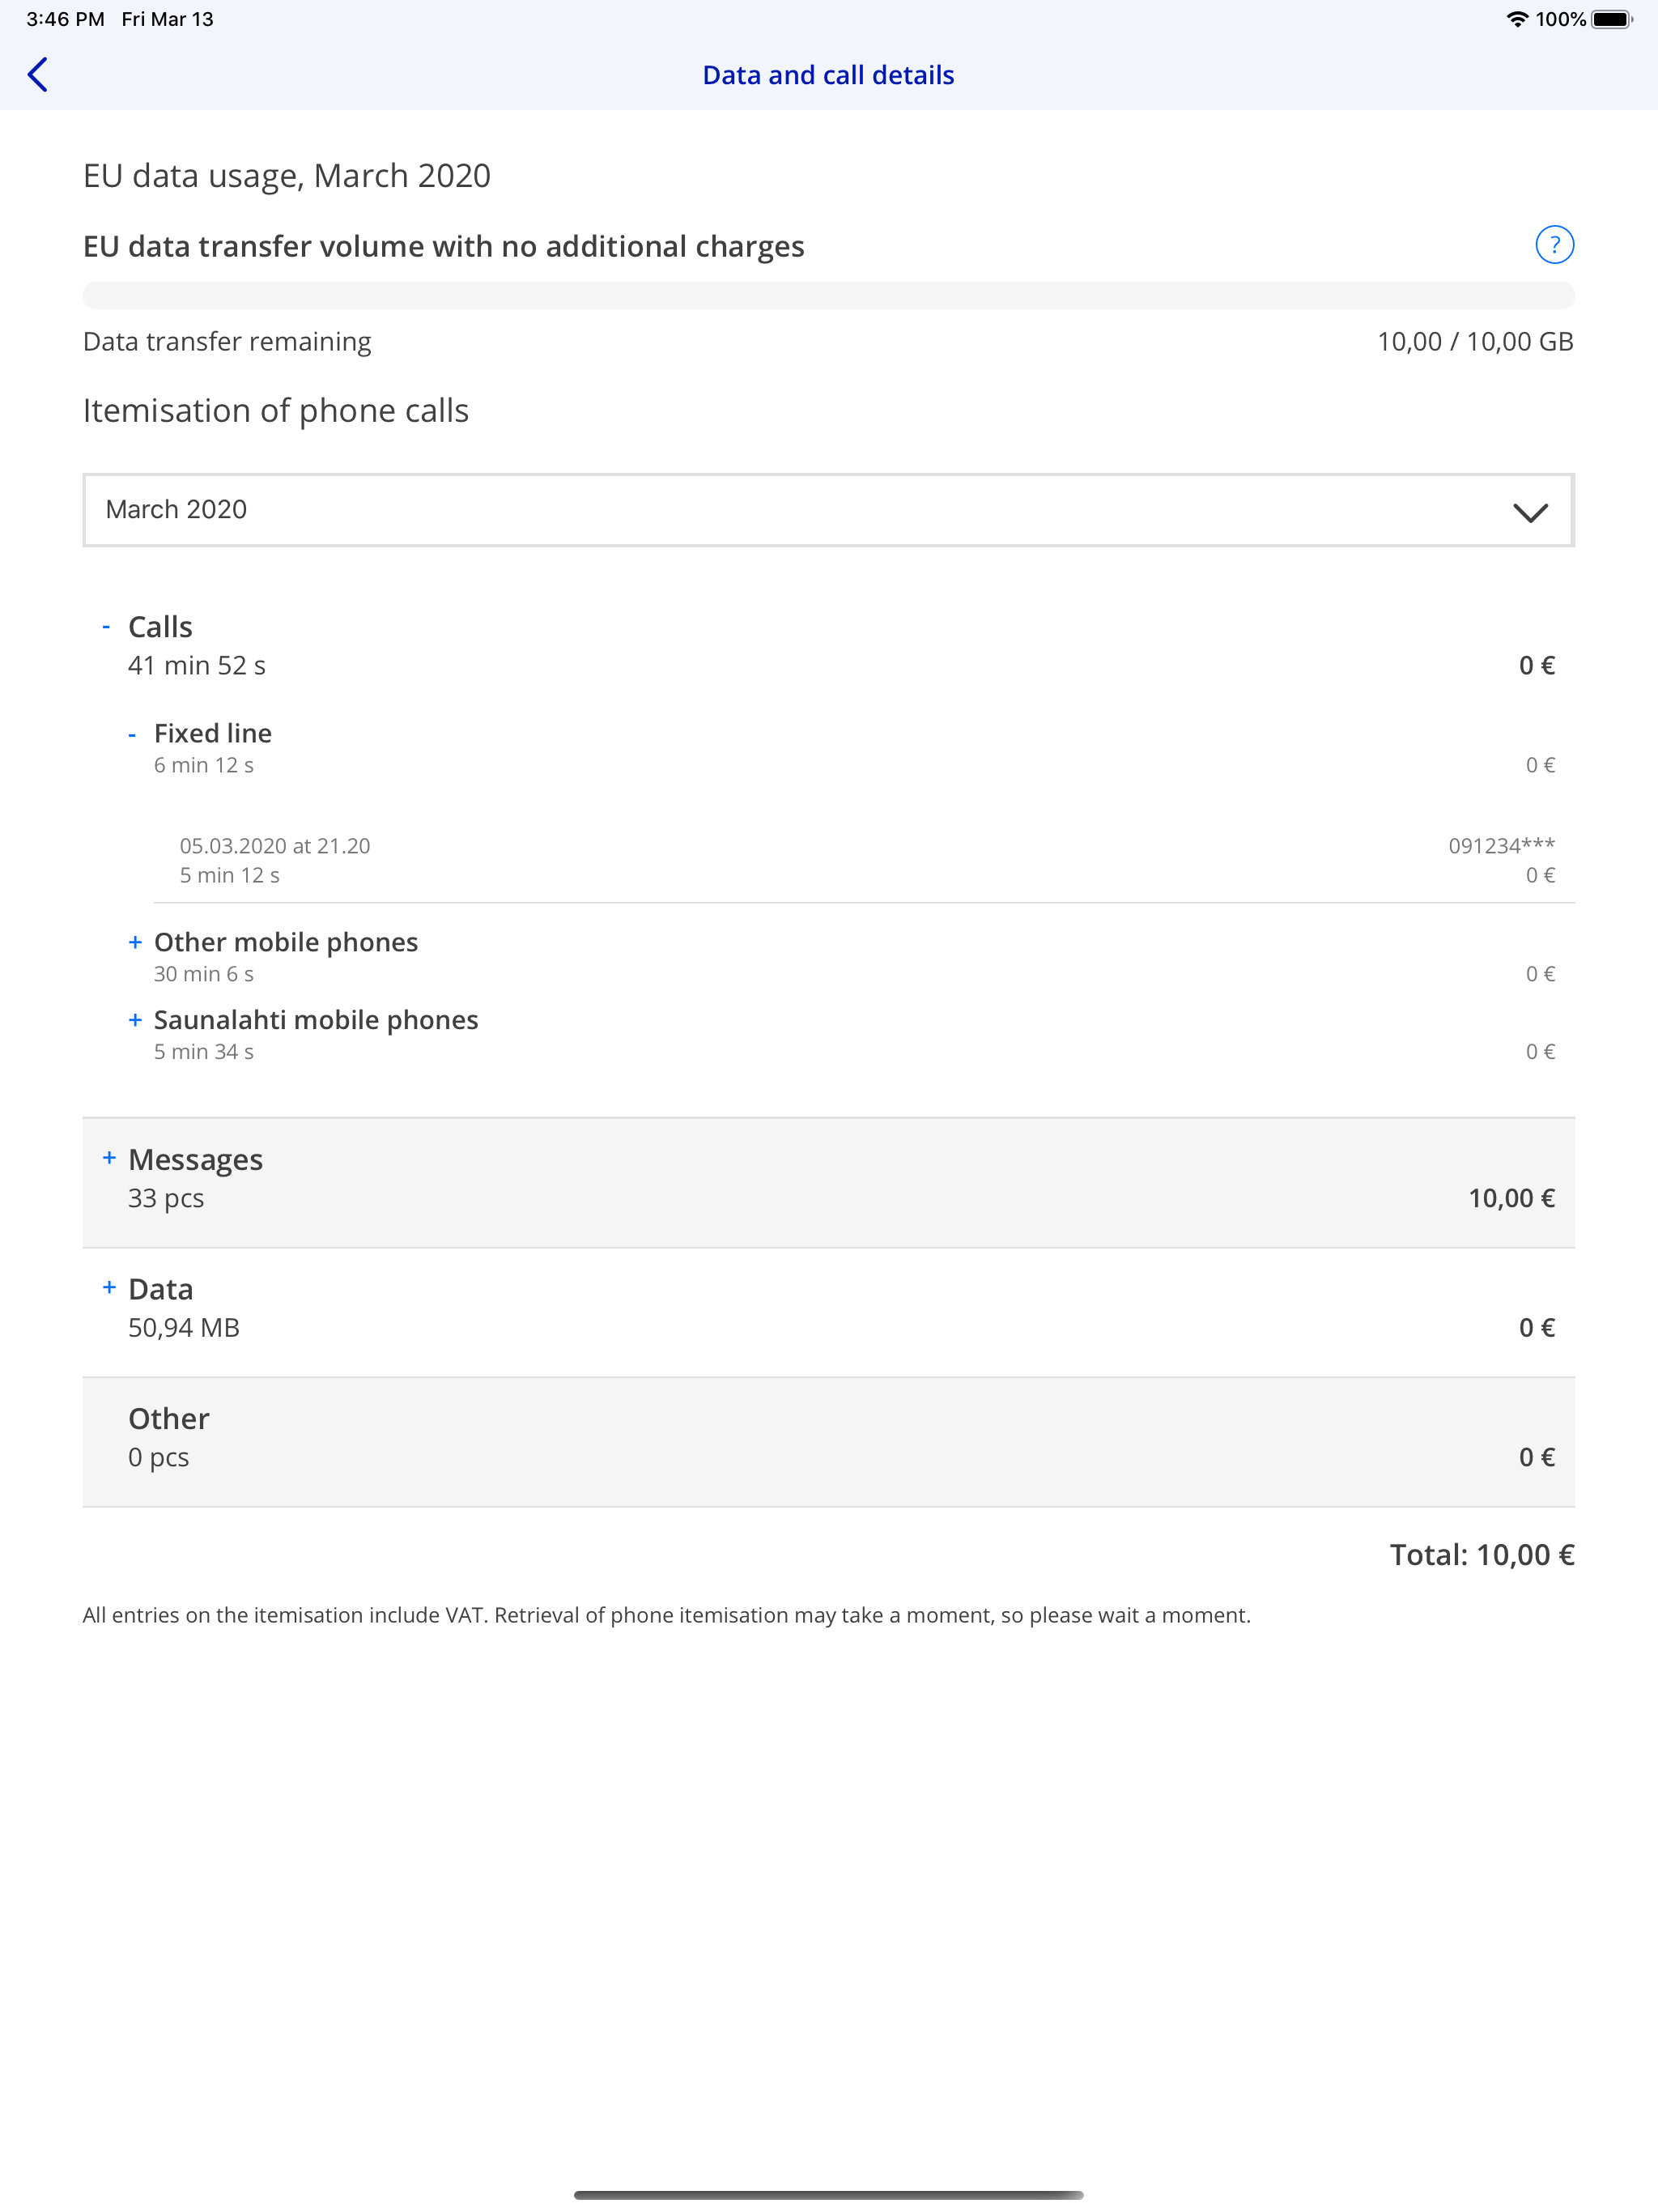Screen dimensions: 1658x2212
Task: Expand Saunalahti mobile phones calls
Action: pyautogui.click(x=135, y=1020)
